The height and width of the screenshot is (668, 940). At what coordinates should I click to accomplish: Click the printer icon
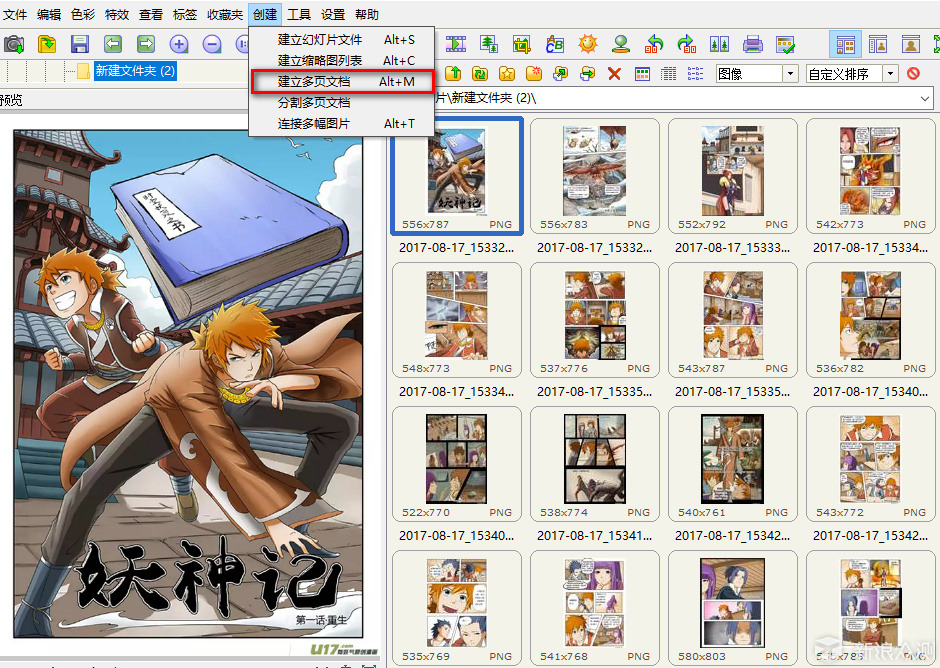click(x=753, y=44)
